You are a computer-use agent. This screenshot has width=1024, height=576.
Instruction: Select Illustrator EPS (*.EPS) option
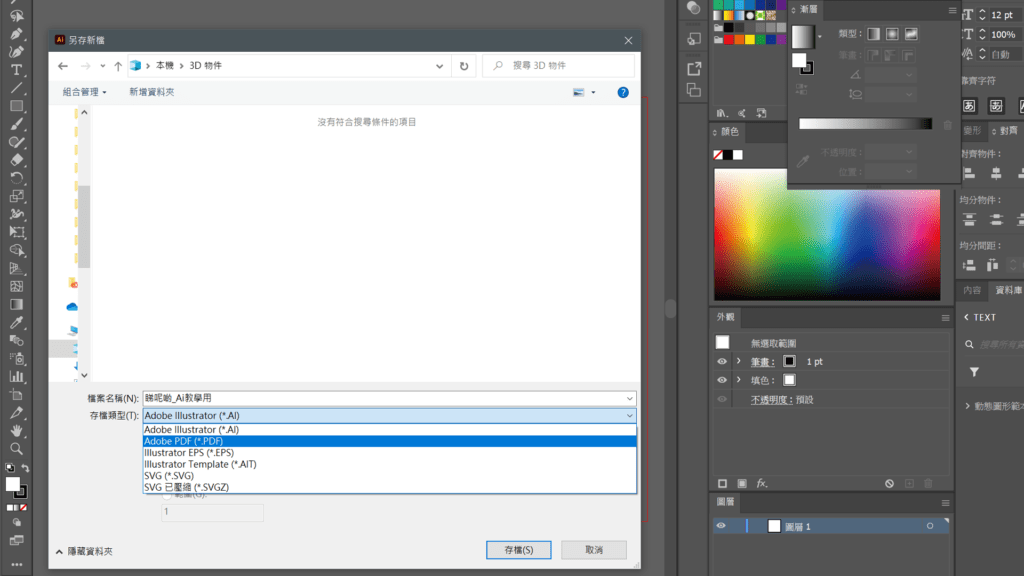pos(389,452)
